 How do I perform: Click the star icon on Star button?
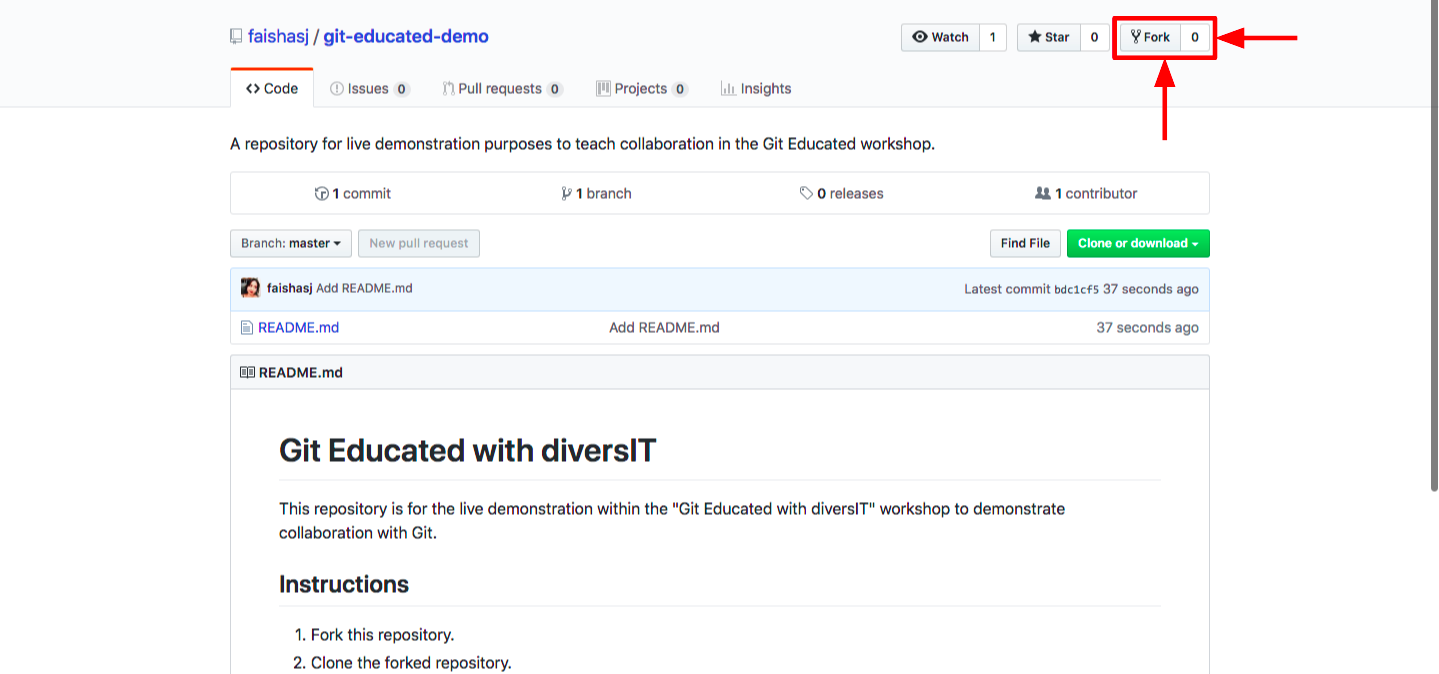point(1035,37)
